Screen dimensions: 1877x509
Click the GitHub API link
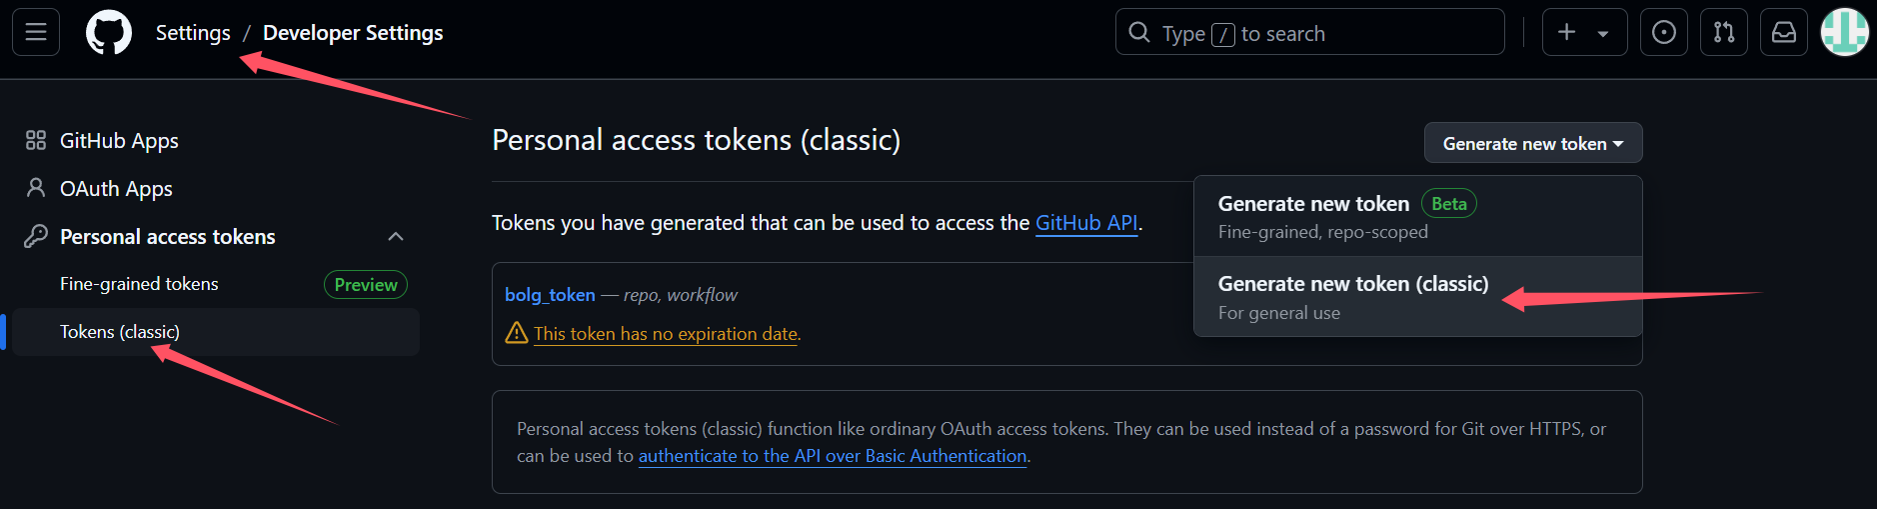point(1086,223)
